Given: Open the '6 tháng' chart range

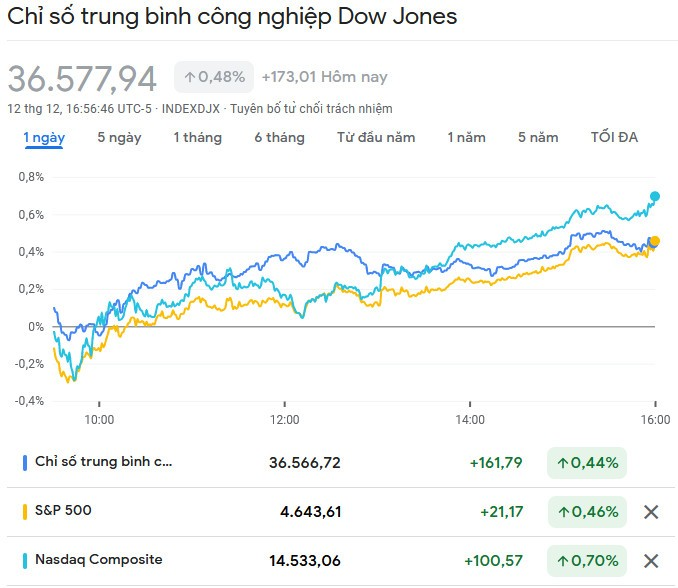Looking at the screenshot, I should pyautogui.click(x=279, y=138).
